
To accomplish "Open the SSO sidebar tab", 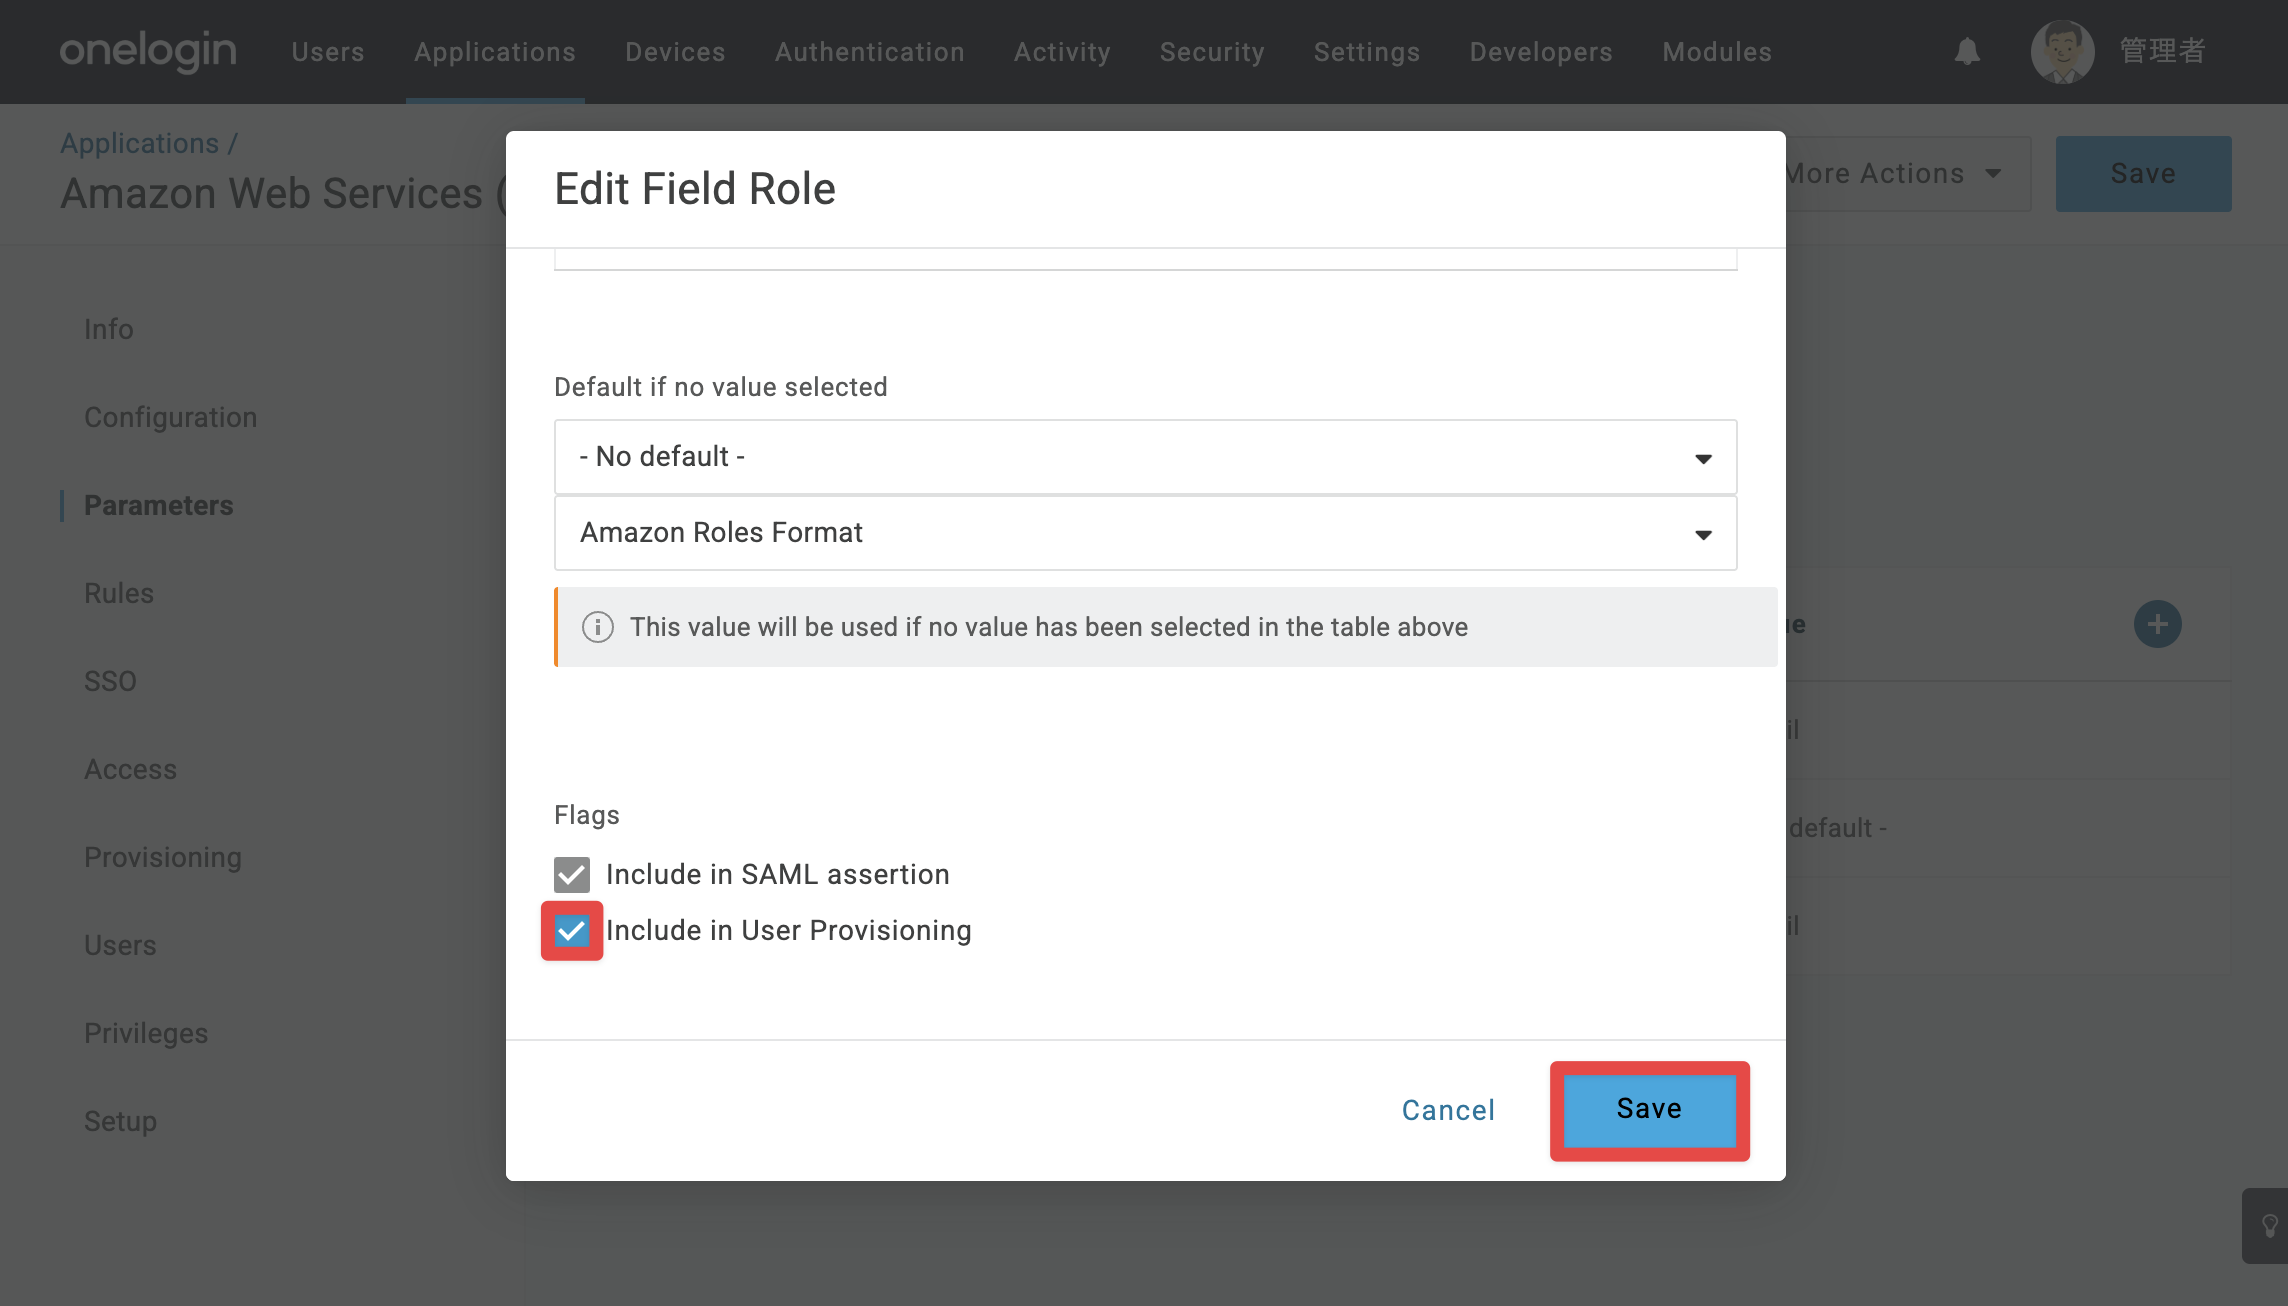I will coord(110,681).
